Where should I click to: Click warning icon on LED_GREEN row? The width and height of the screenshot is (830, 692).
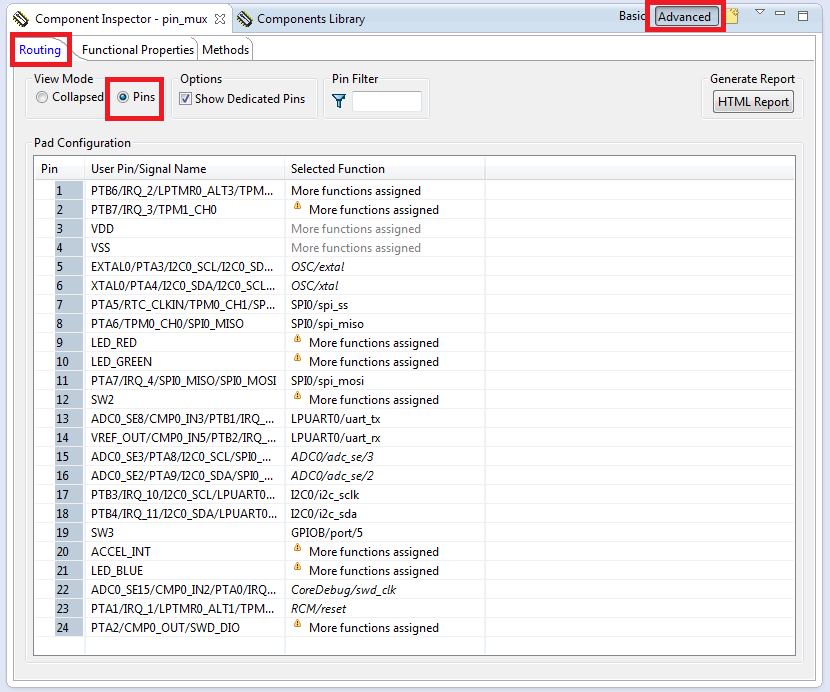coord(297,357)
